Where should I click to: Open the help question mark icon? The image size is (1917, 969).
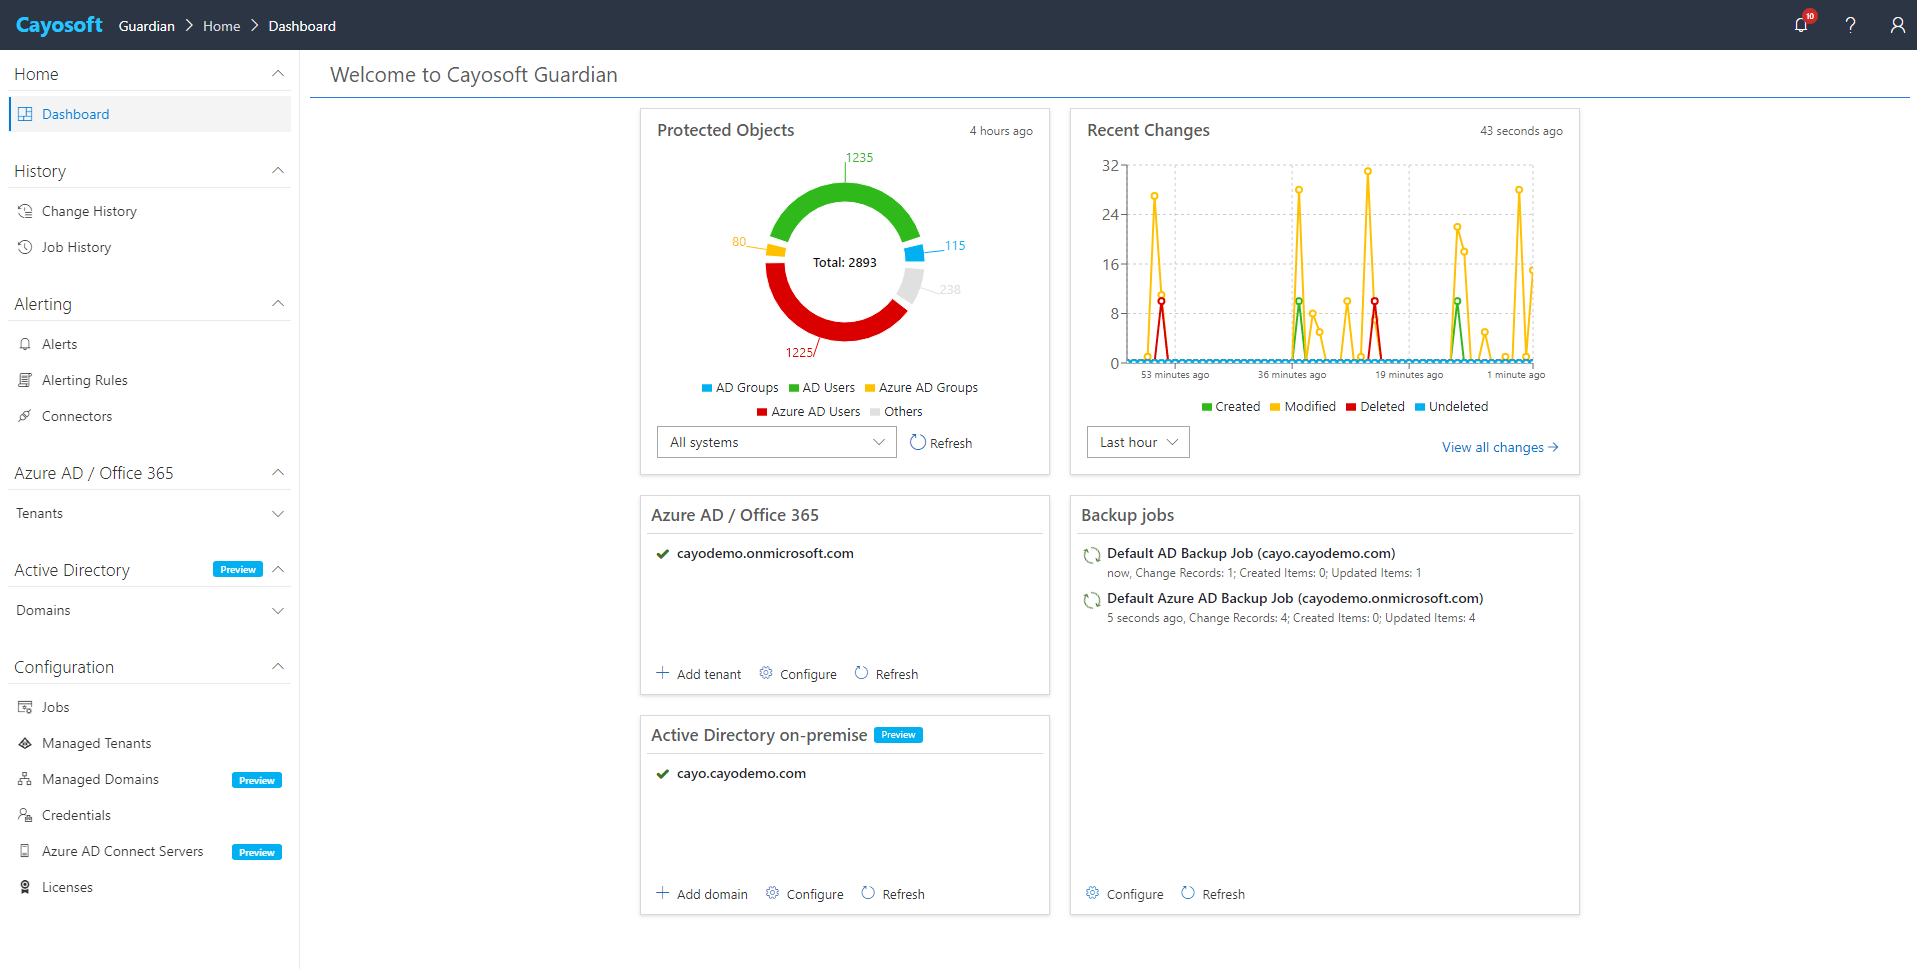(x=1850, y=25)
